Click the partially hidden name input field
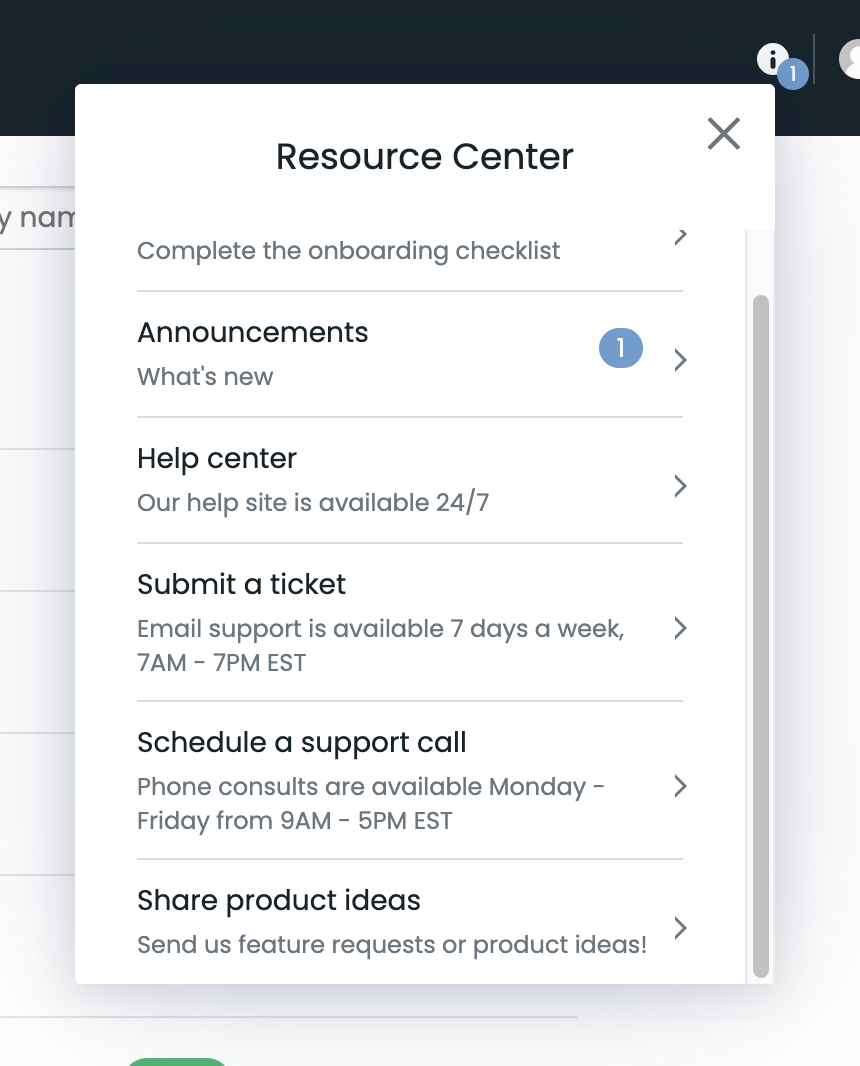The height and width of the screenshot is (1066, 860). click(36, 218)
